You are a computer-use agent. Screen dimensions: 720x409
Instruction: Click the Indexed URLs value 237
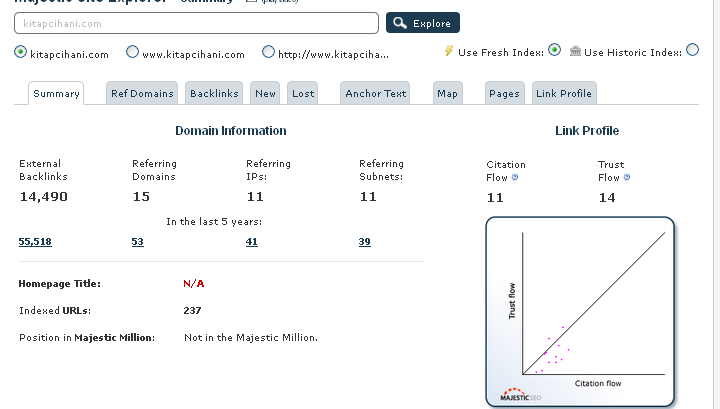pos(192,310)
